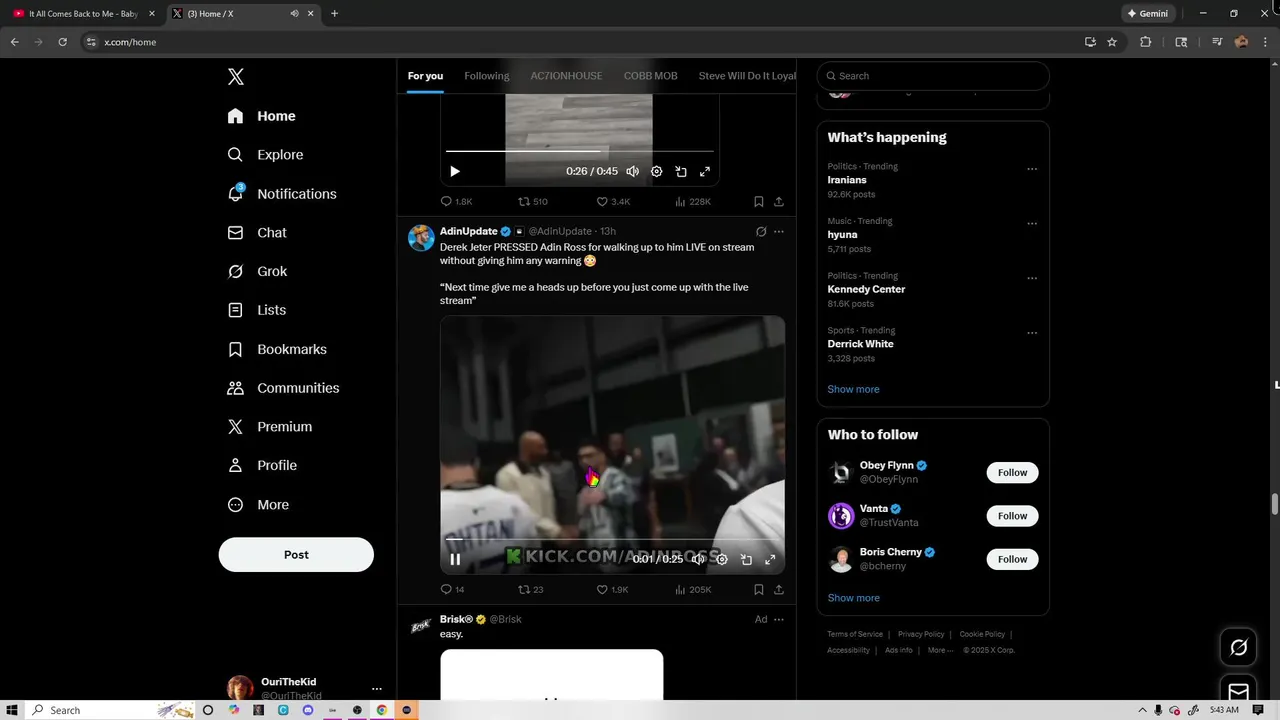1280x720 pixels.
Task: Open Explore in the sidebar
Action: [x=266, y=155]
